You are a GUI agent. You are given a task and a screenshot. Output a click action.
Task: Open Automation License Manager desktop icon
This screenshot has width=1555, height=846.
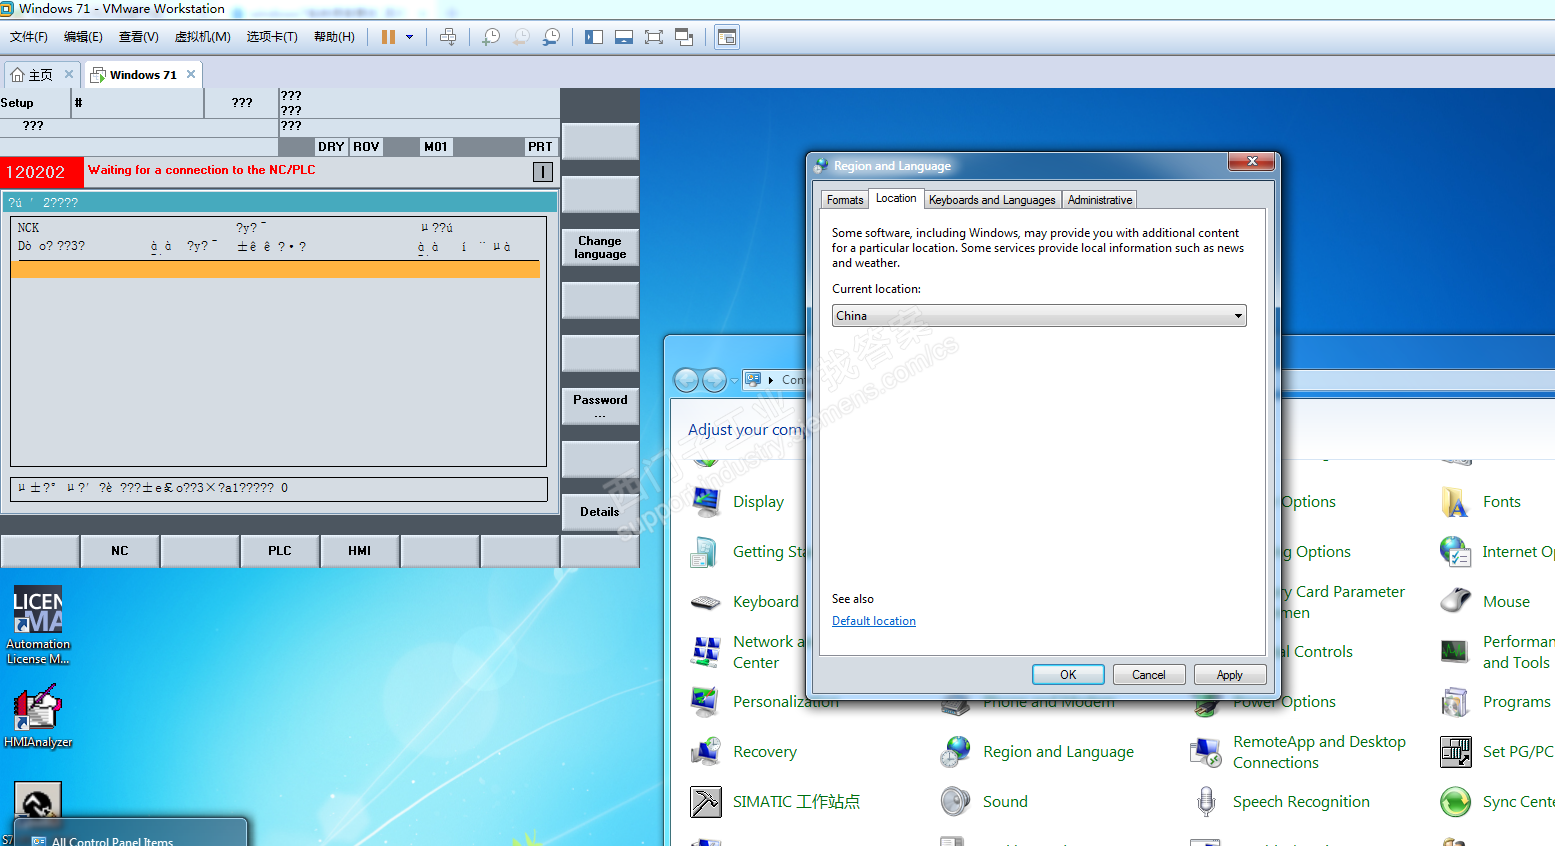(x=38, y=626)
